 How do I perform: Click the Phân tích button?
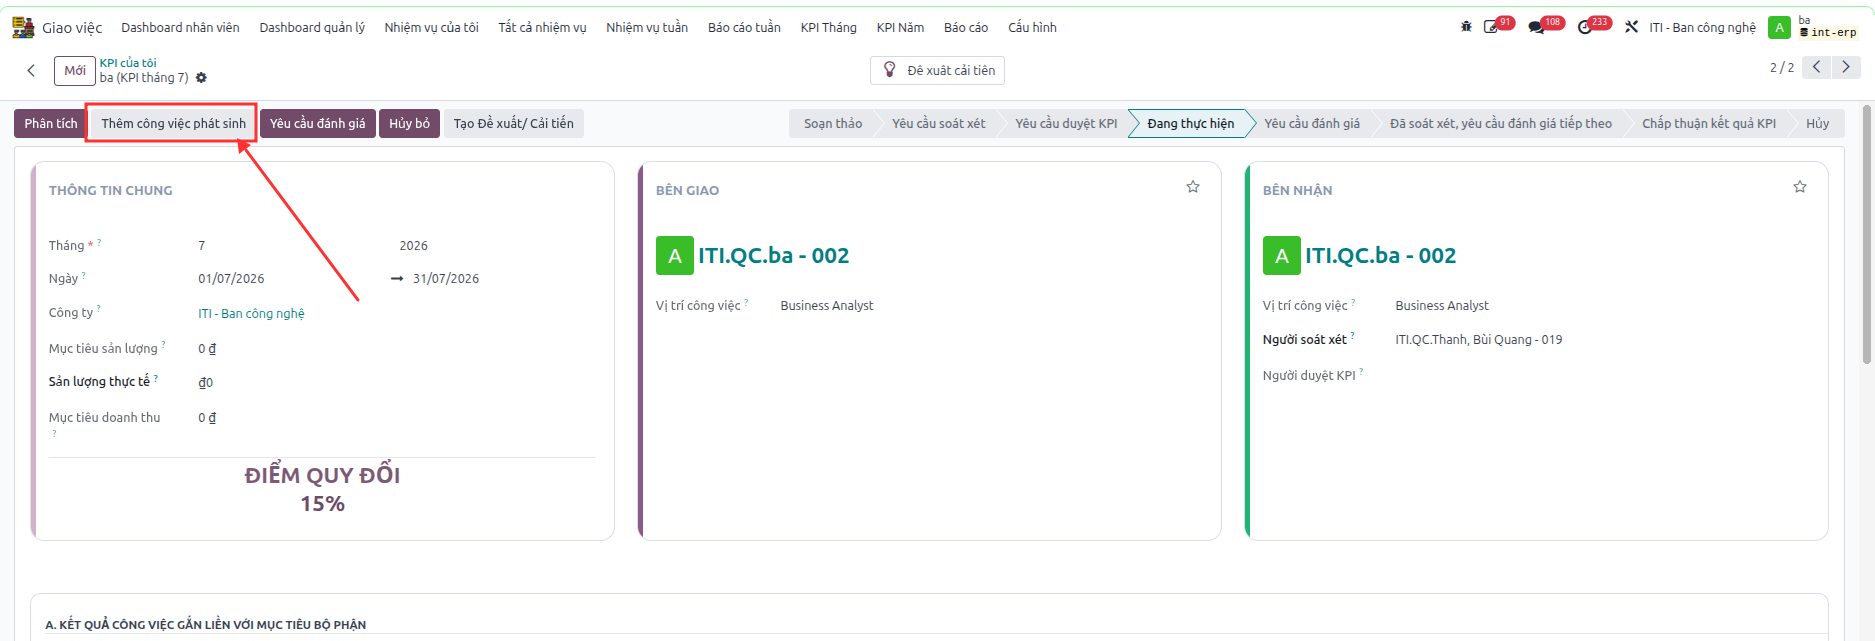51,124
